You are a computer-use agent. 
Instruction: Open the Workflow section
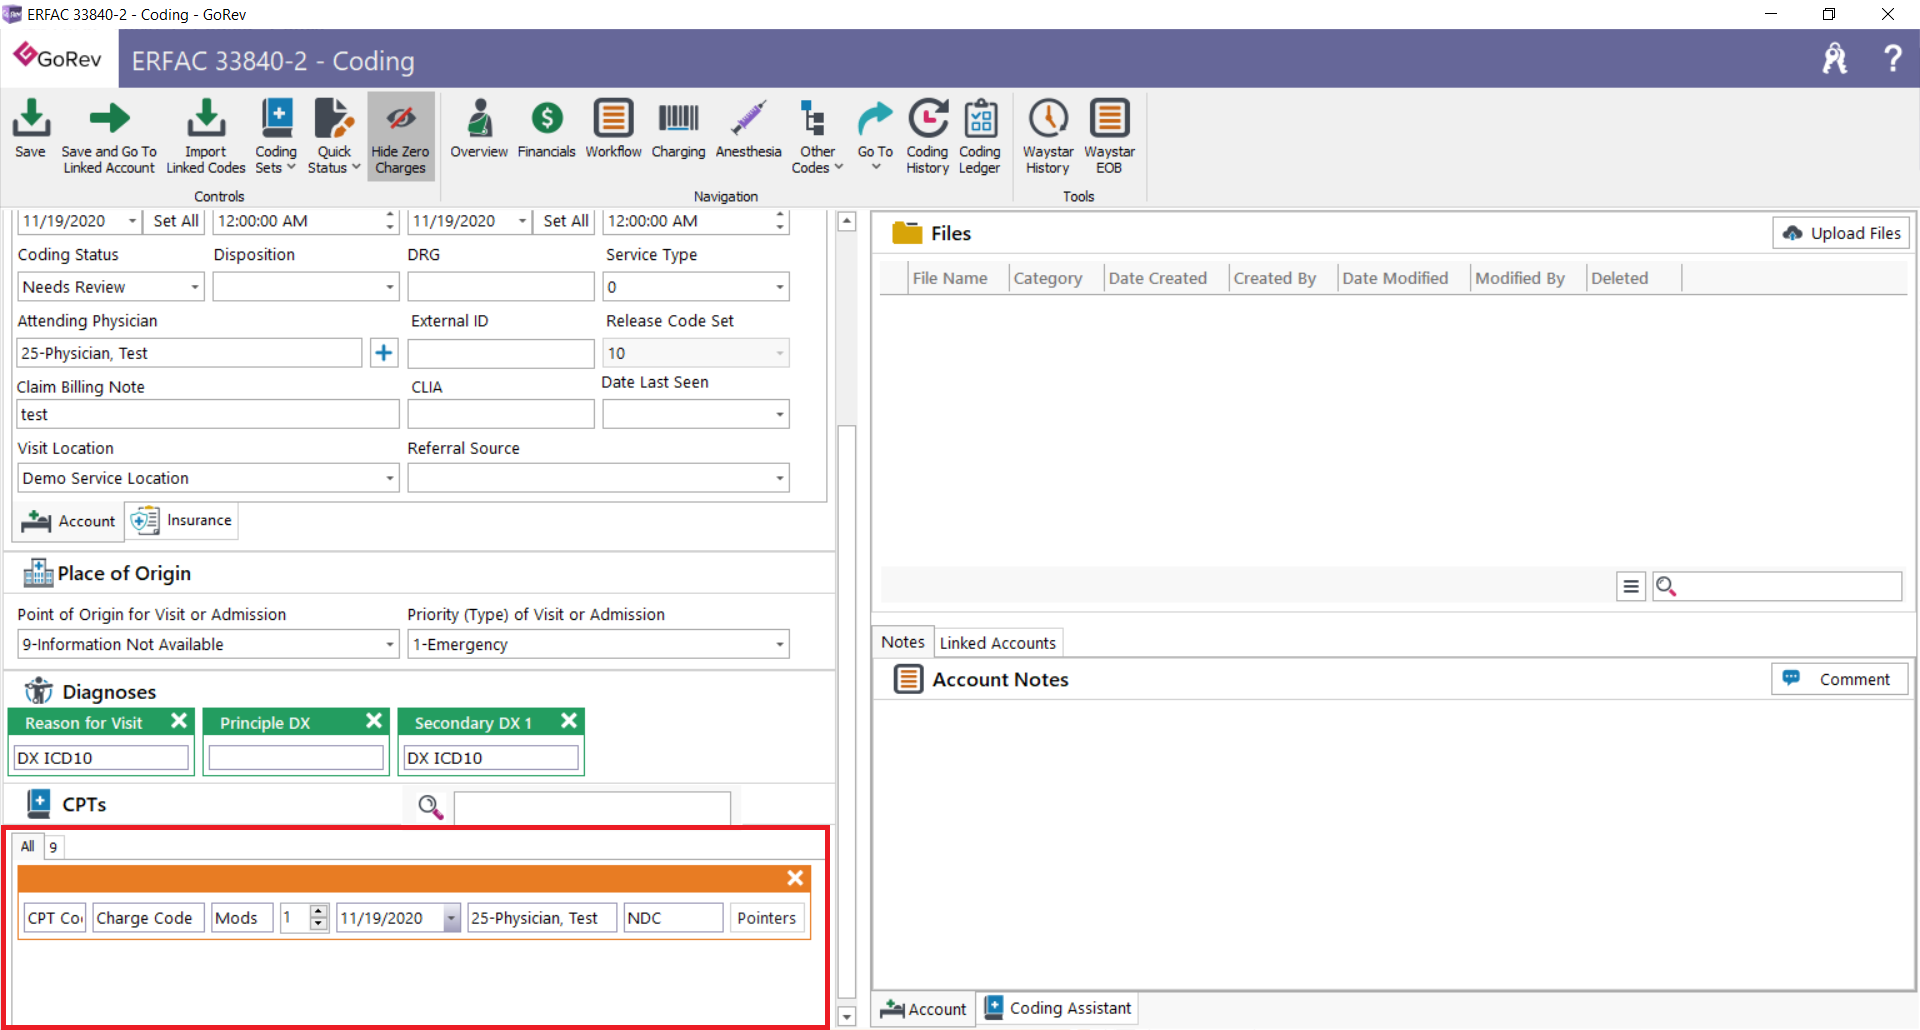point(613,130)
